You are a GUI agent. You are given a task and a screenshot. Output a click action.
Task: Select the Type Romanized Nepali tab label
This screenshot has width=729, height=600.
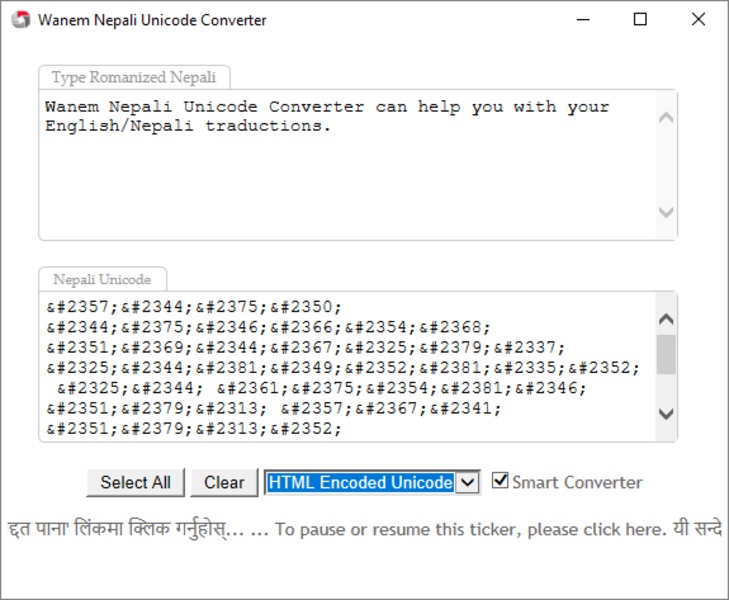(x=134, y=77)
